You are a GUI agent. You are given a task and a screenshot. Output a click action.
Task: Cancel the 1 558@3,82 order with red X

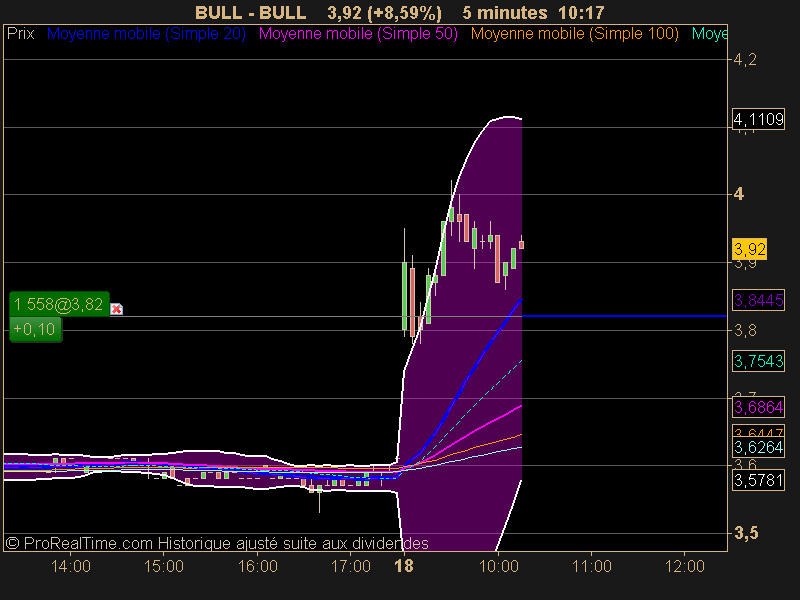point(116,309)
